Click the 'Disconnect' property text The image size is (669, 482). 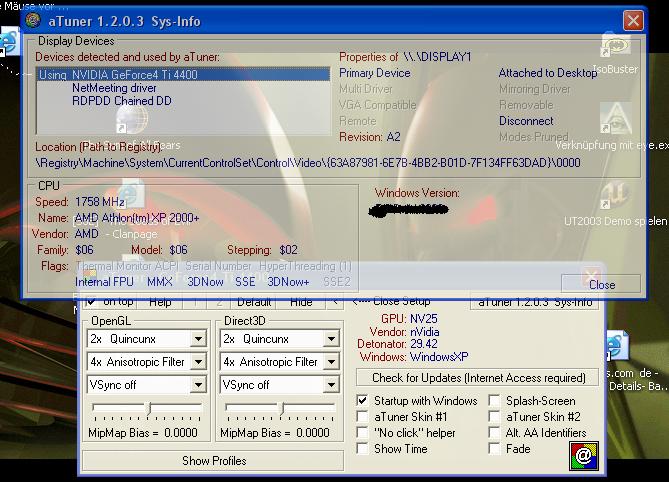pyautogui.click(x=526, y=121)
